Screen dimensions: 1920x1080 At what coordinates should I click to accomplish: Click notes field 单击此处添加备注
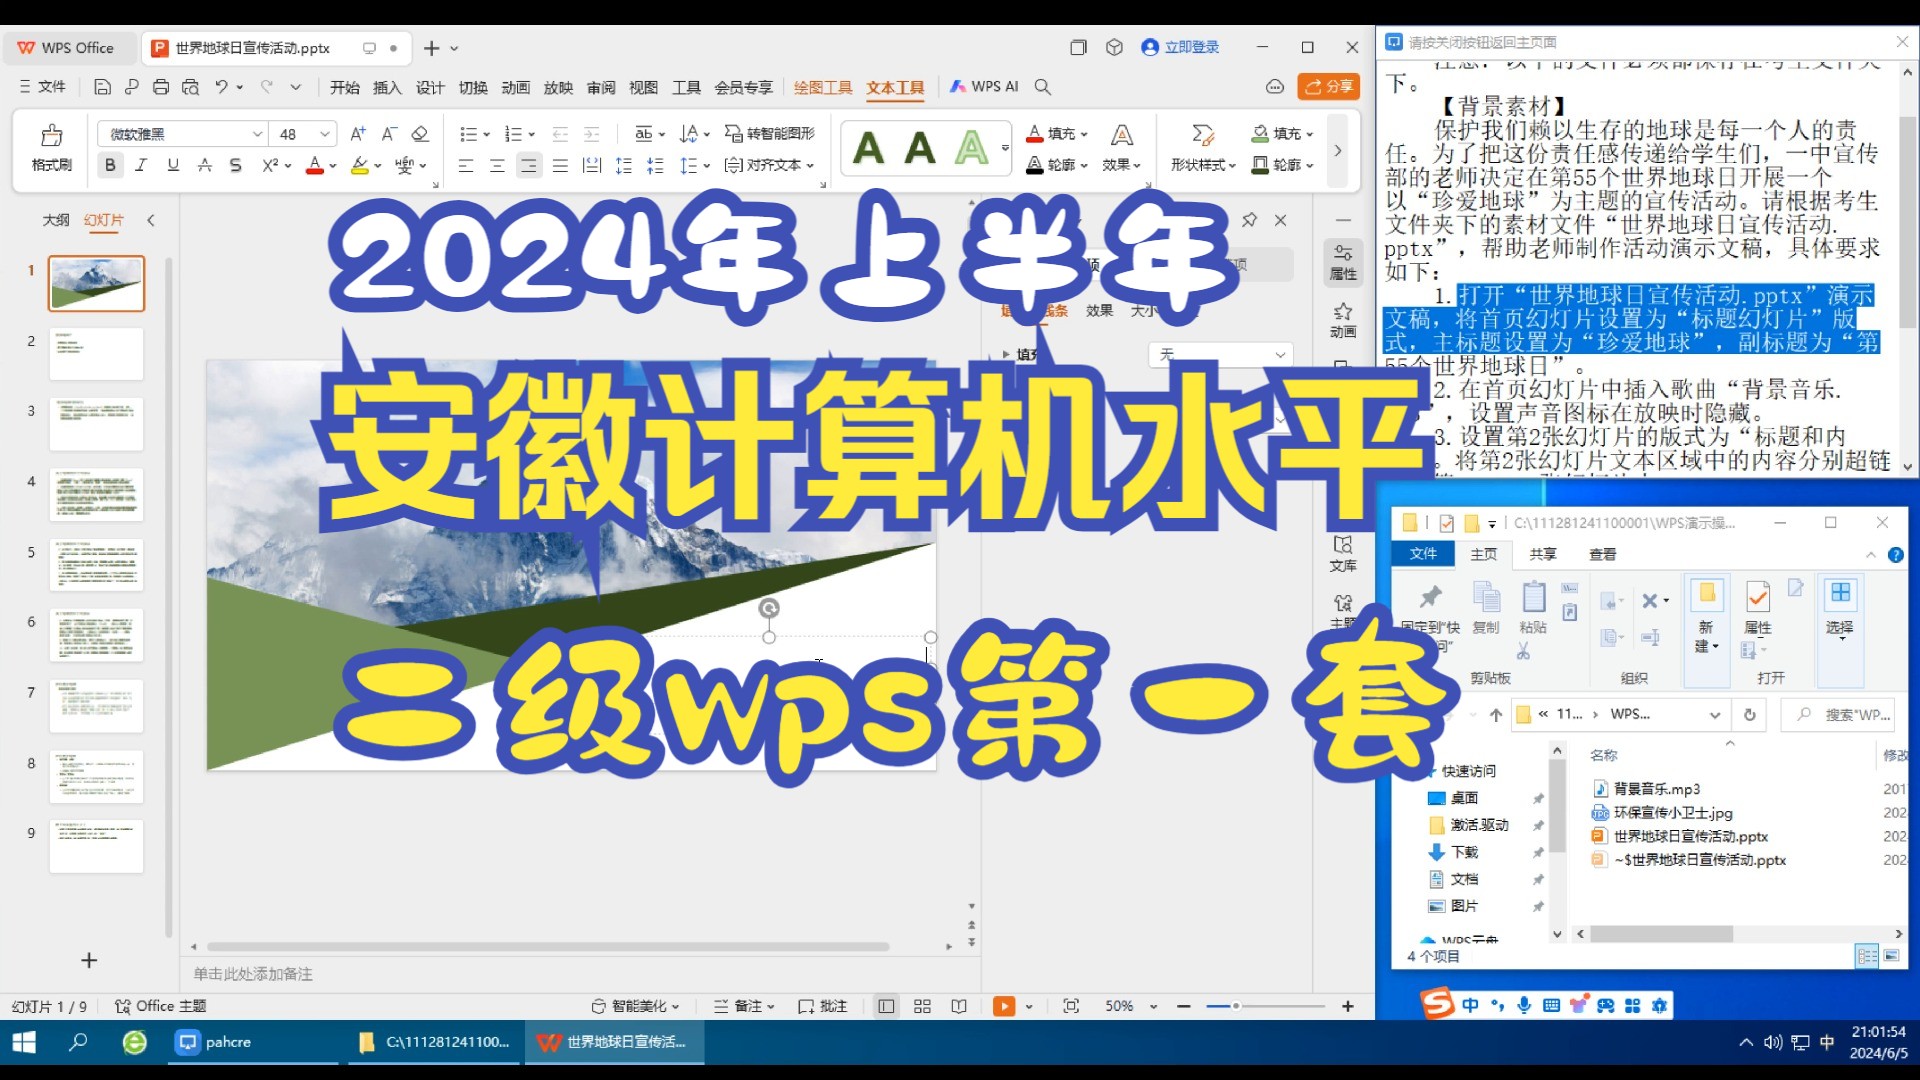point(253,974)
